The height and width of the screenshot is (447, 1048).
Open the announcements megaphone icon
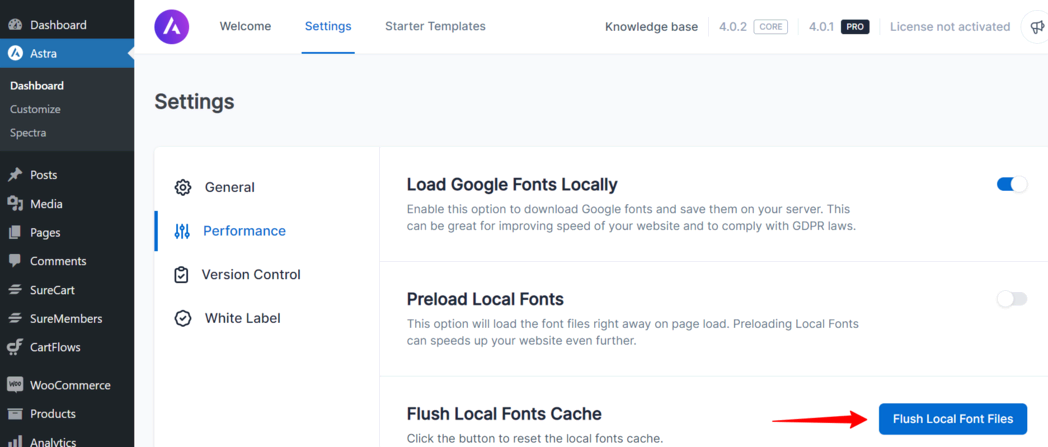[1038, 28]
